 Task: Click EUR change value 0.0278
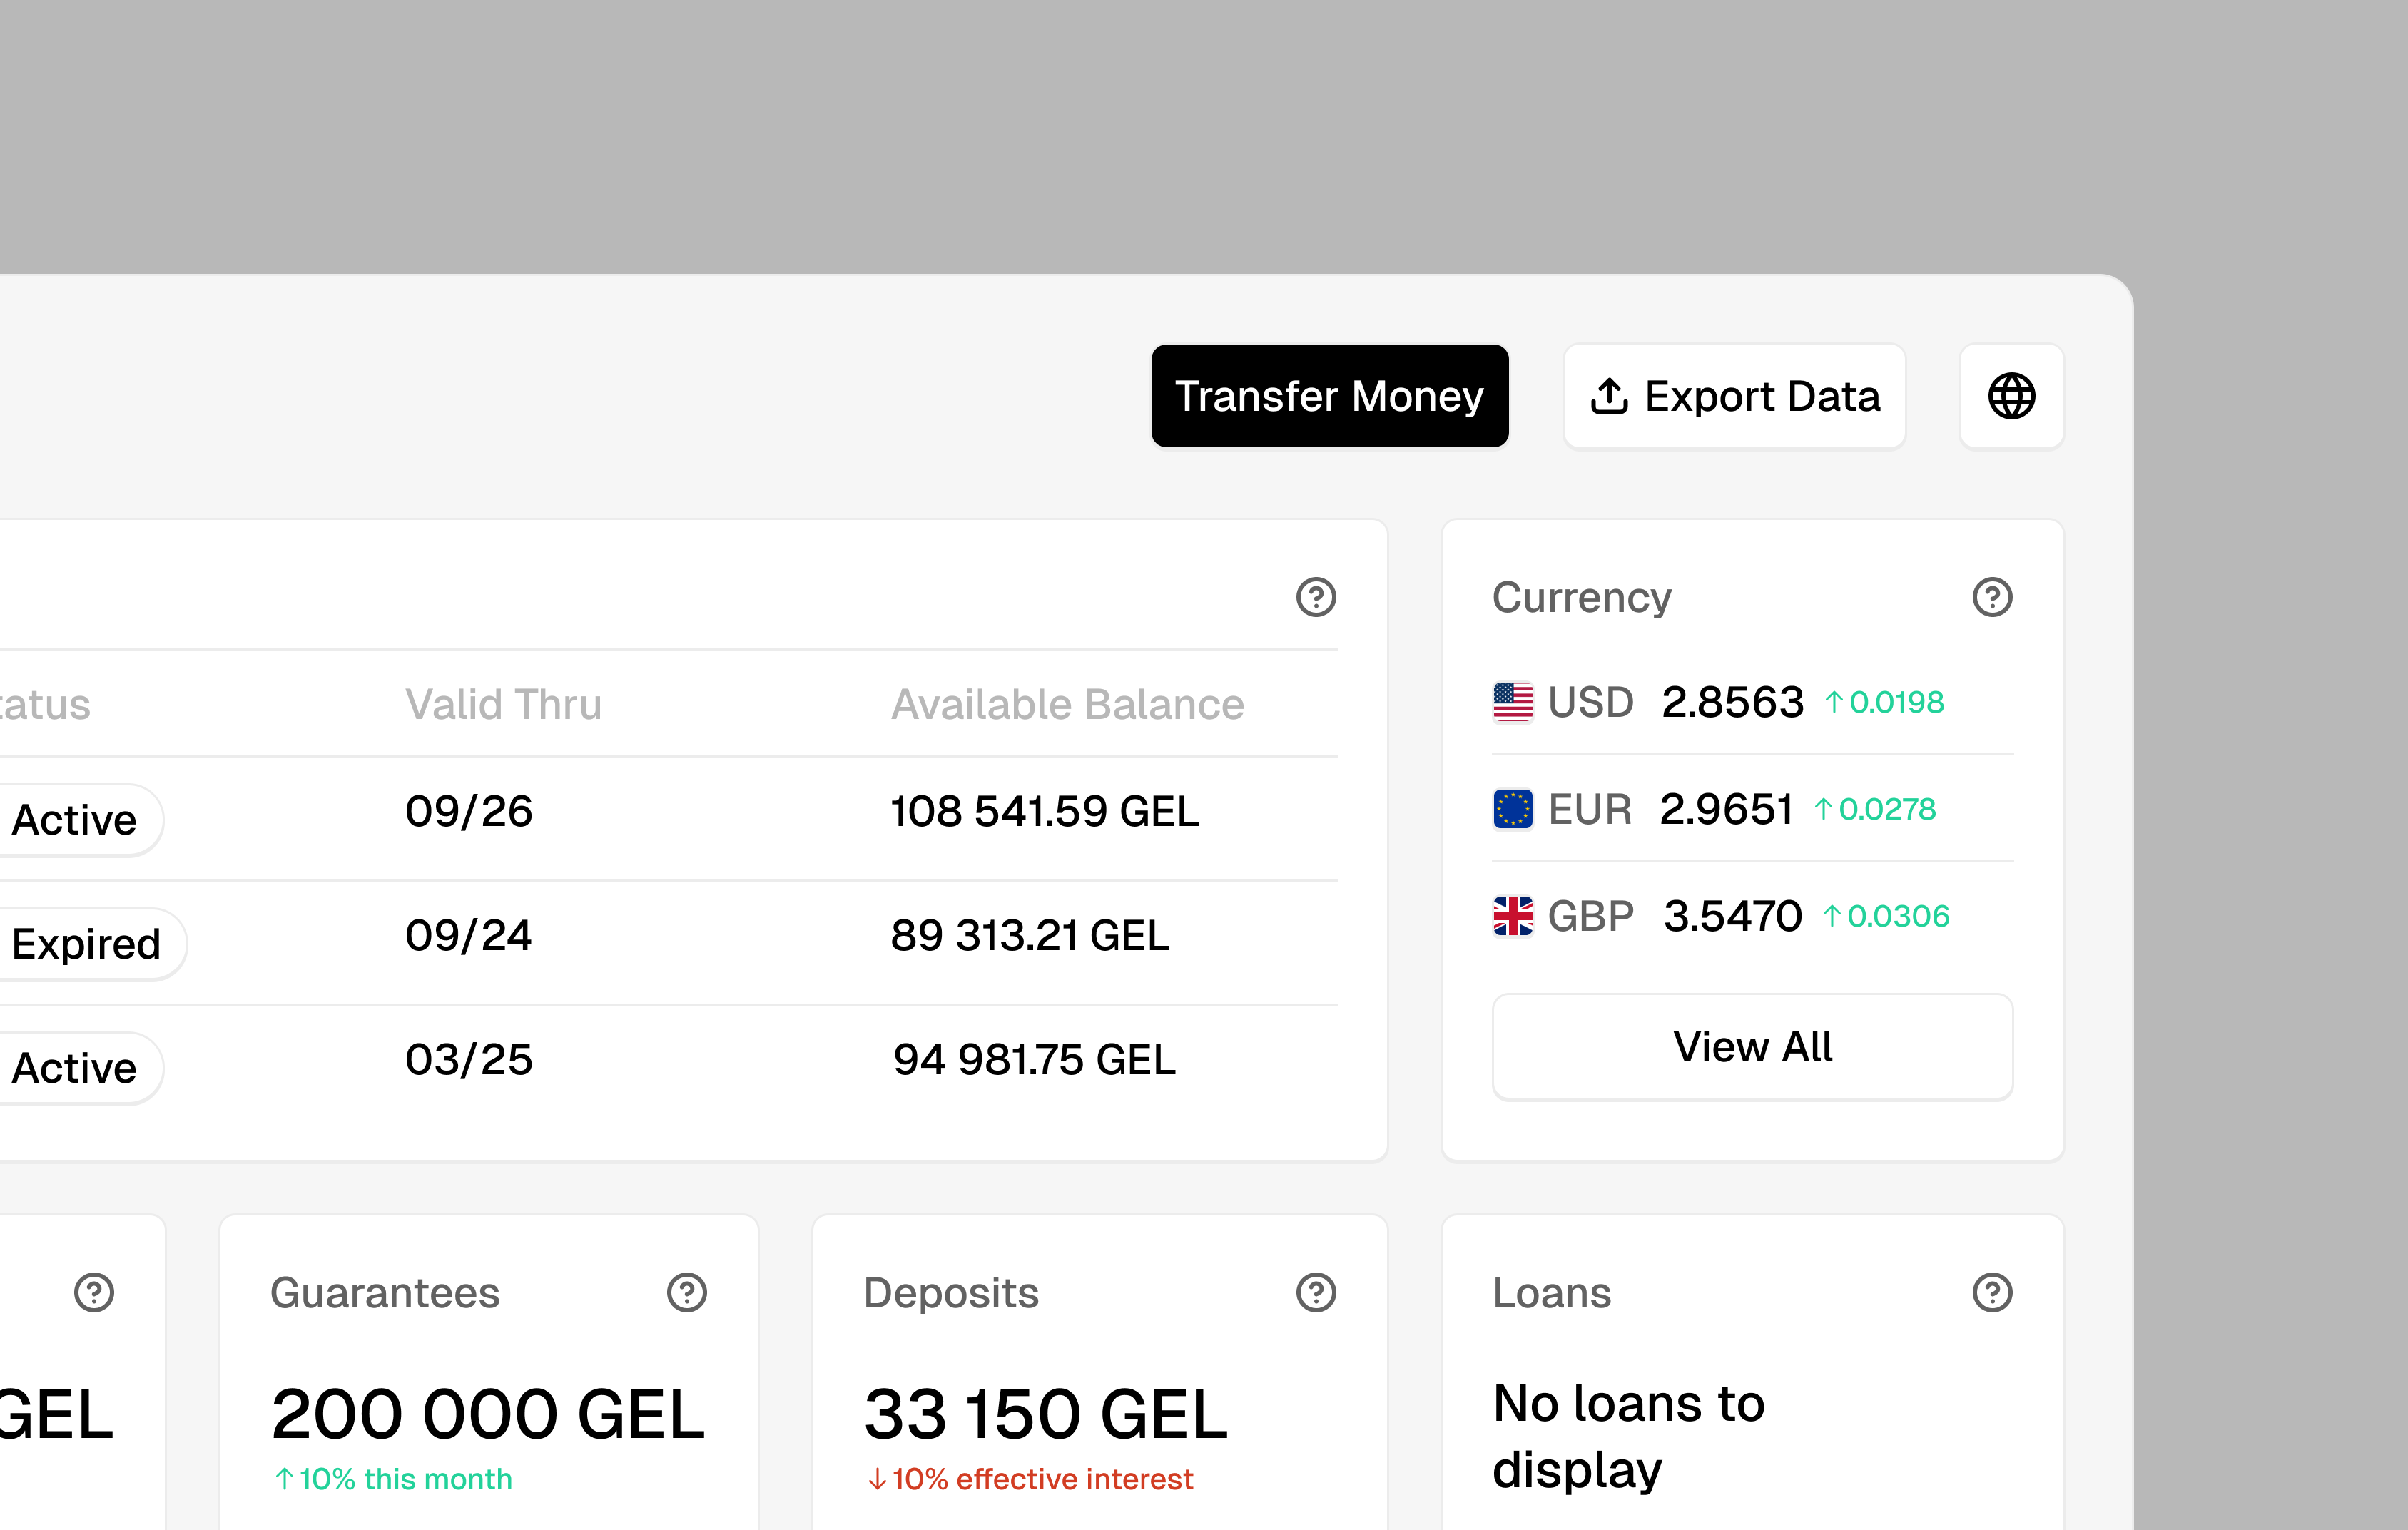tap(1887, 809)
